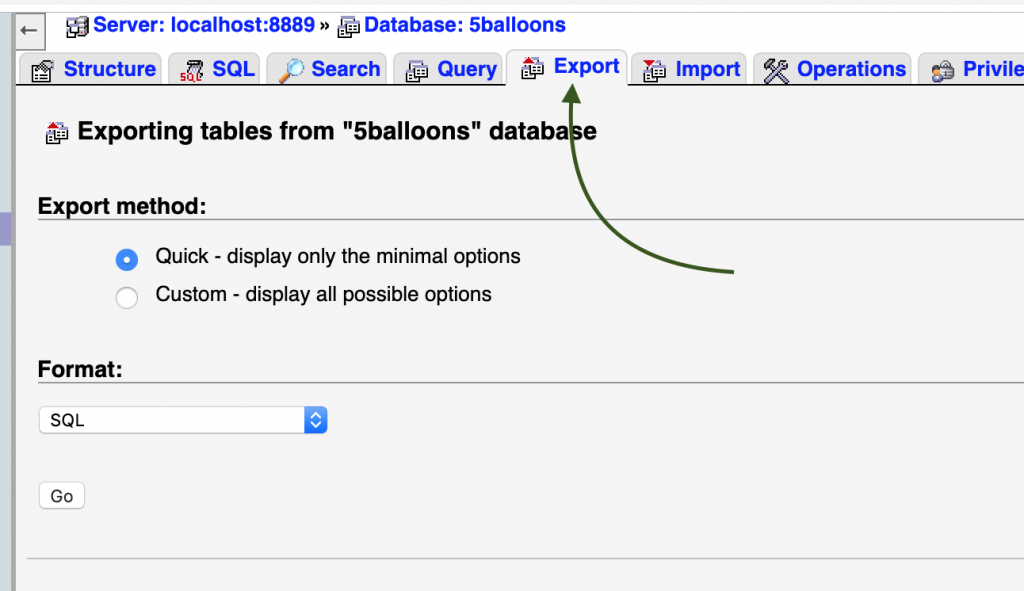This screenshot has height=591, width=1024.
Task: Open the Operations tab
Action: point(850,69)
